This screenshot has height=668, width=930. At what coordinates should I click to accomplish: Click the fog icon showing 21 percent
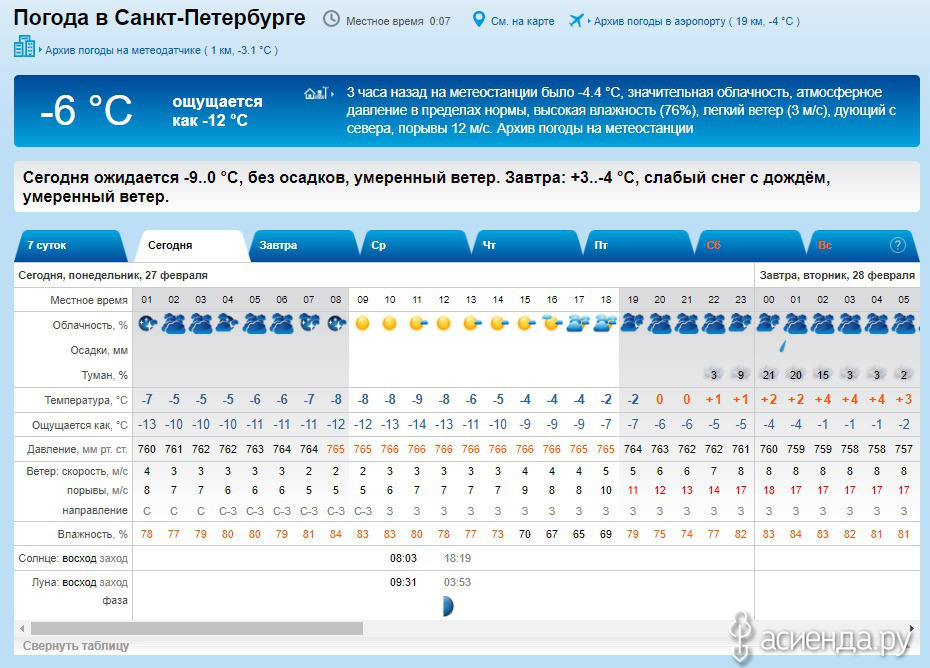pyautogui.click(x=769, y=374)
